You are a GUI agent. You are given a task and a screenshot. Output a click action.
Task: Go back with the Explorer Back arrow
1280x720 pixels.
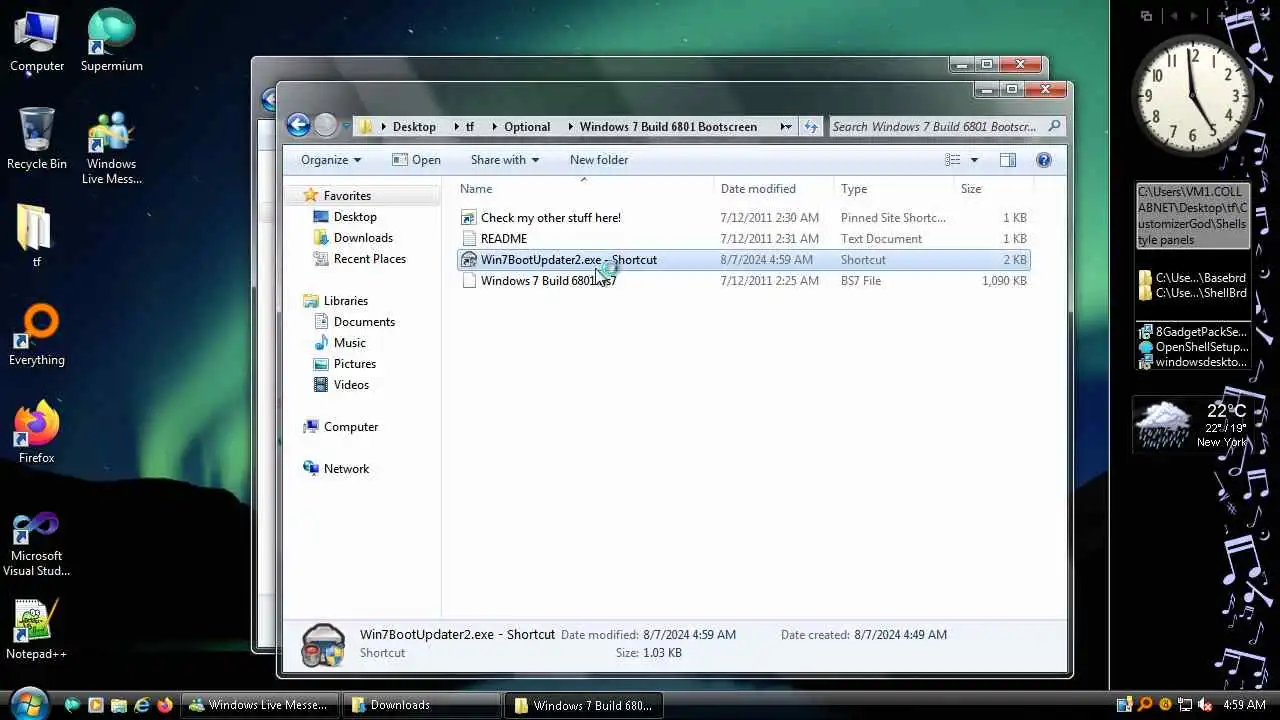point(298,125)
